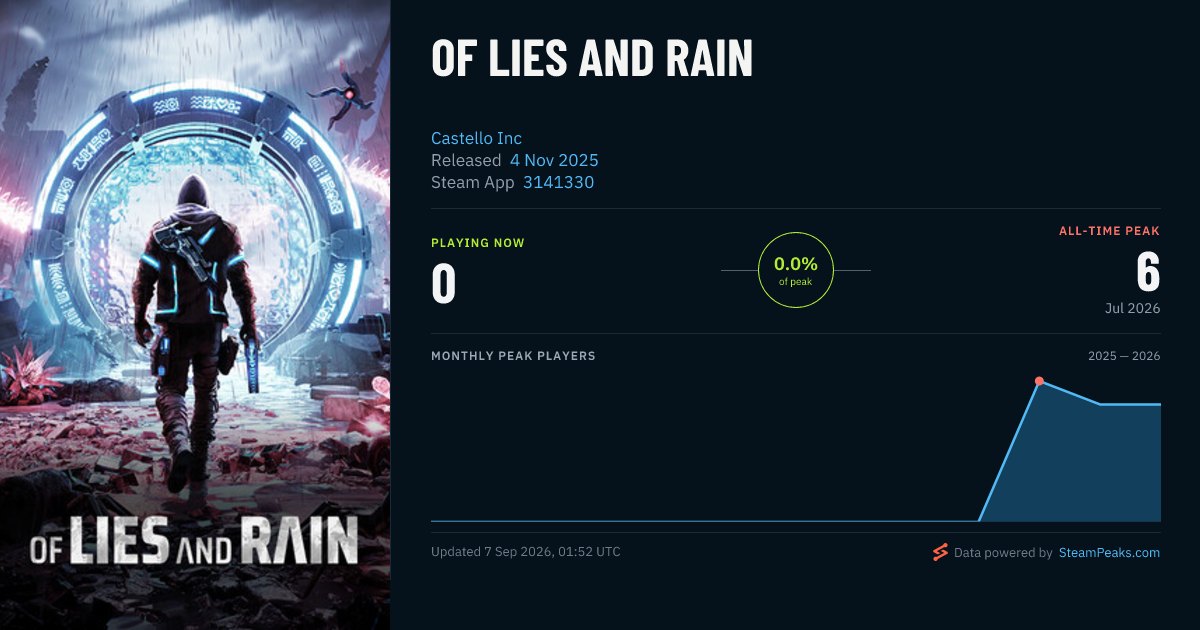Click the 0.0% of peak circle
Screen dimensions: 1200x630
pos(796,270)
